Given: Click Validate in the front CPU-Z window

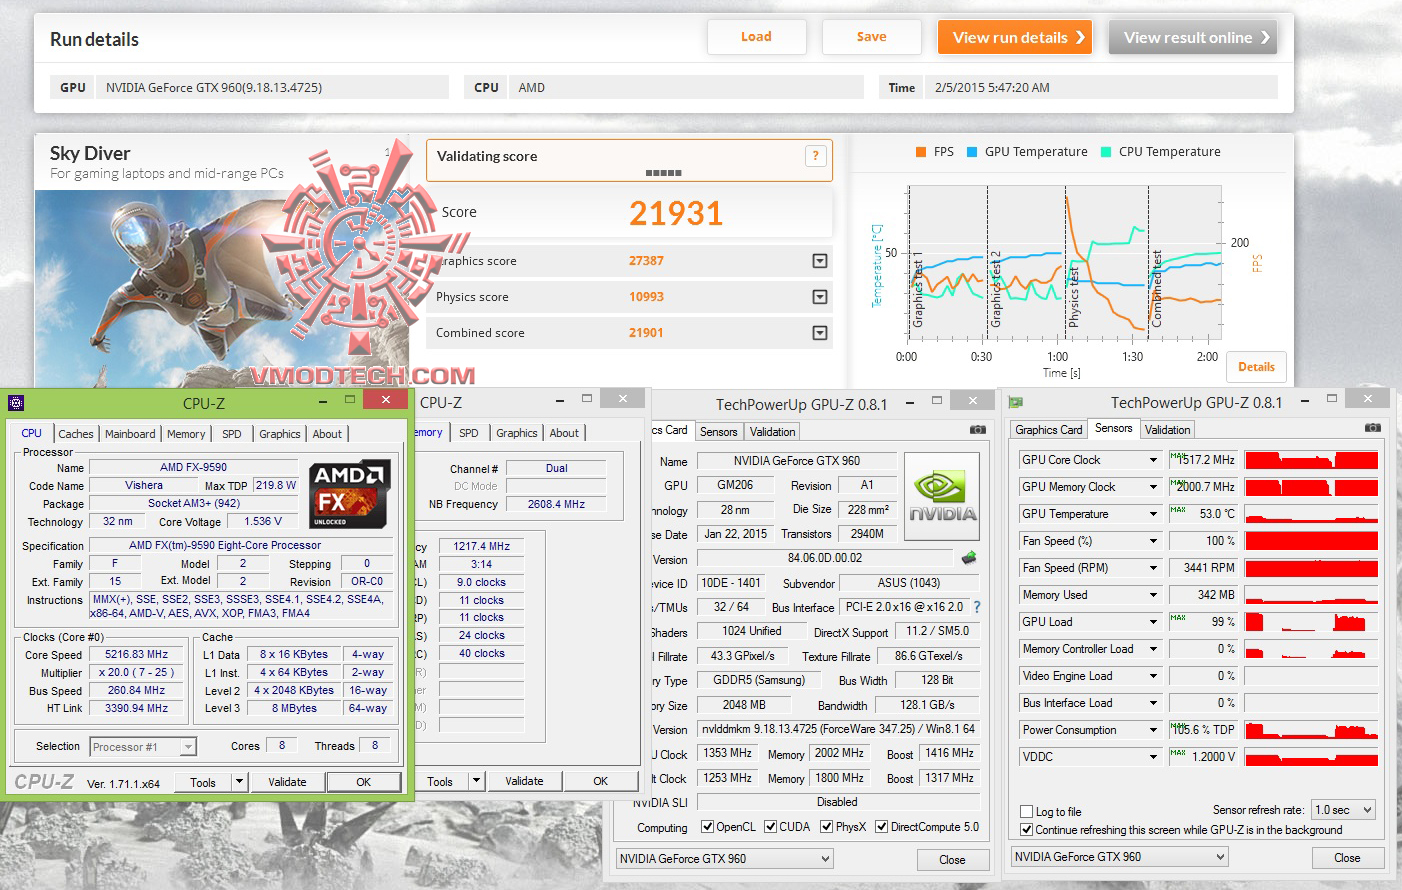Looking at the screenshot, I should click(x=287, y=782).
